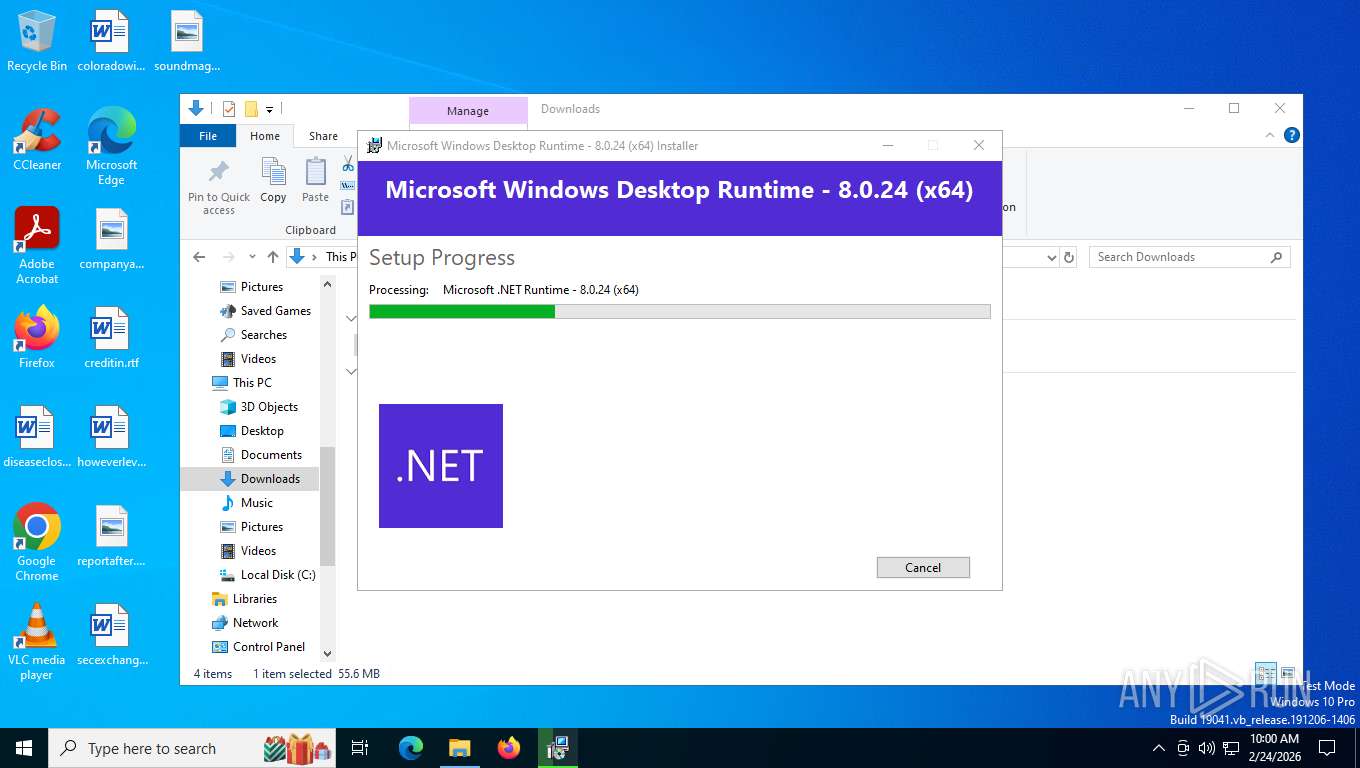Screen dimensions: 1360x768
Task: Switch to details view layout icon
Action: point(1265,673)
